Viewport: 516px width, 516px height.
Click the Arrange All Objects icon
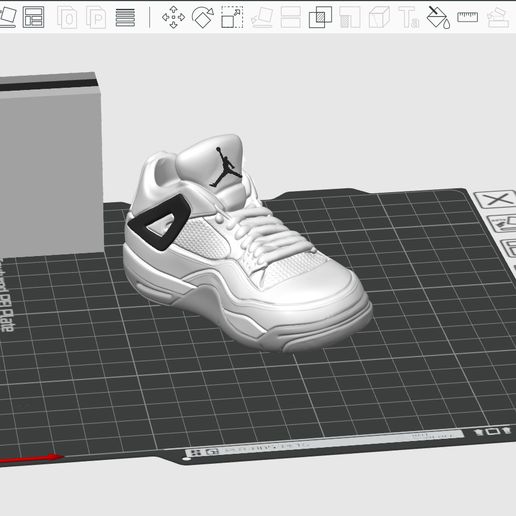pos(34,17)
